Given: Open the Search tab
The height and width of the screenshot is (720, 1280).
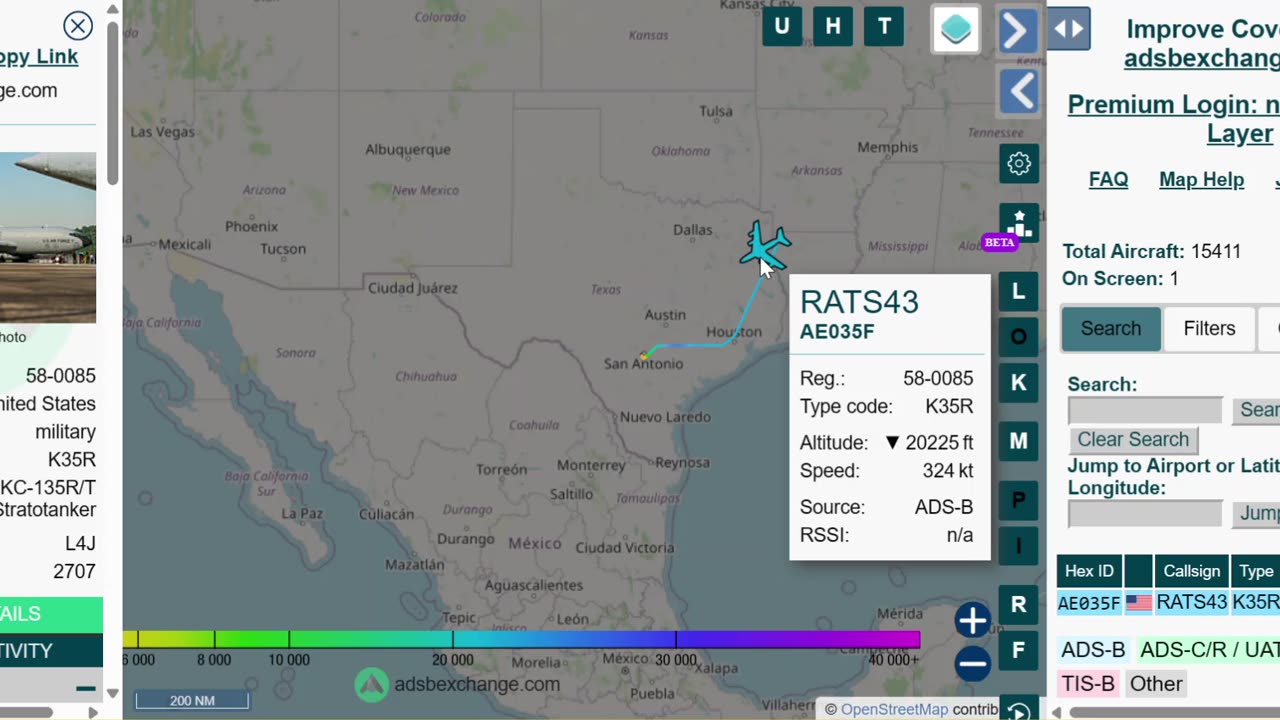Looking at the screenshot, I should pyautogui.click(x=1111, y=329).
